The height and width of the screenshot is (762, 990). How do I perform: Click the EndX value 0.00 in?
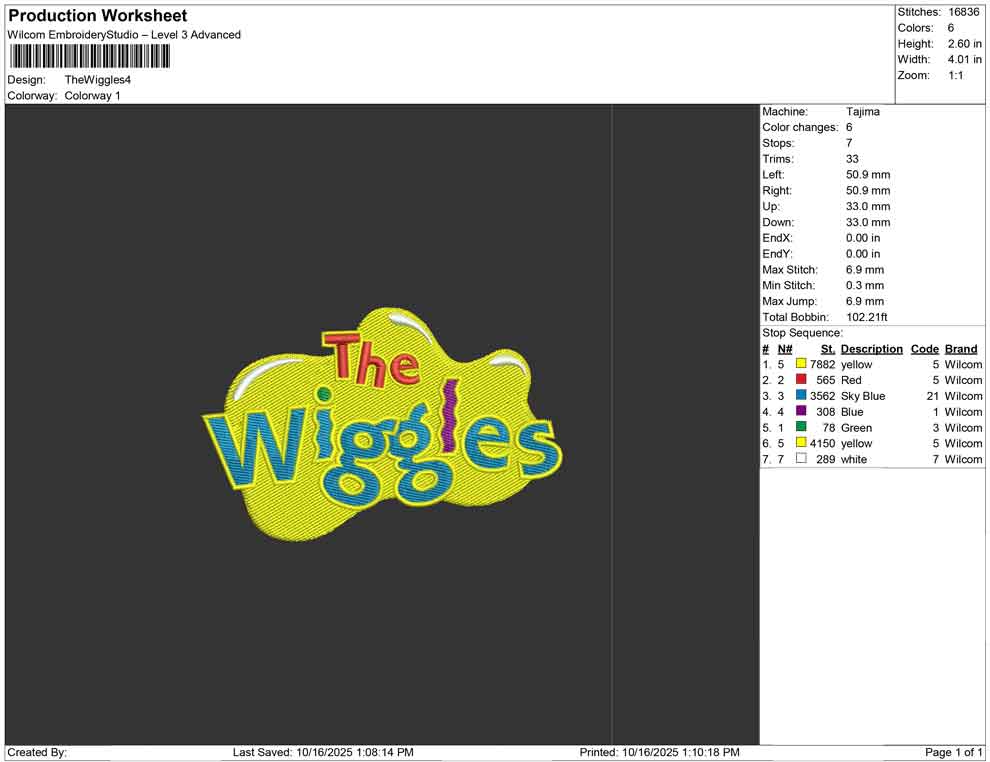863,238
